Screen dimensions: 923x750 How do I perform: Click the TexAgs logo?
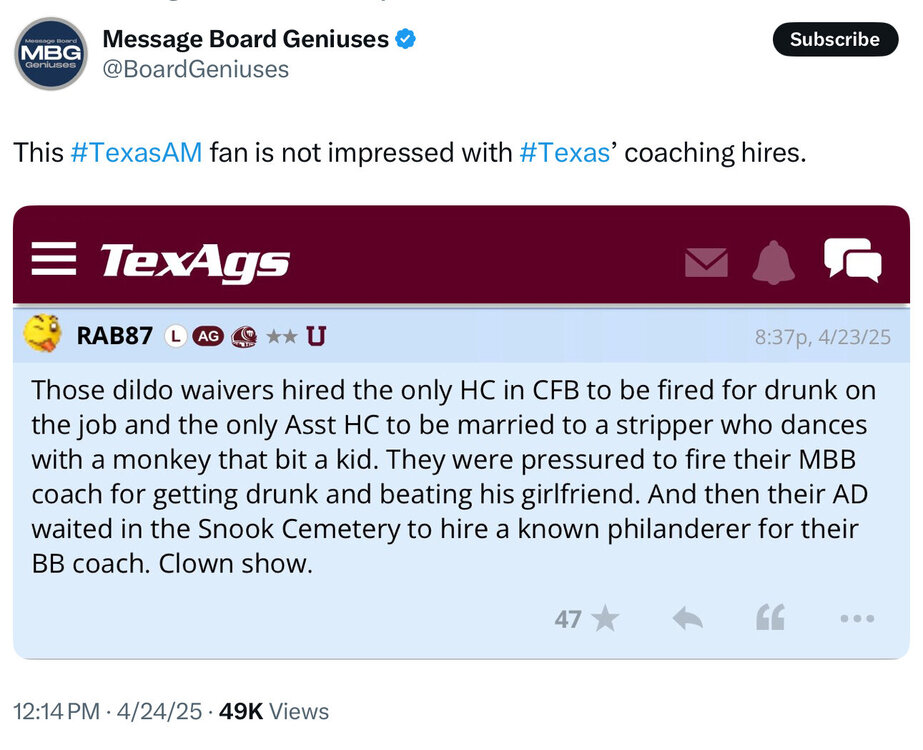tap(194, 261)
